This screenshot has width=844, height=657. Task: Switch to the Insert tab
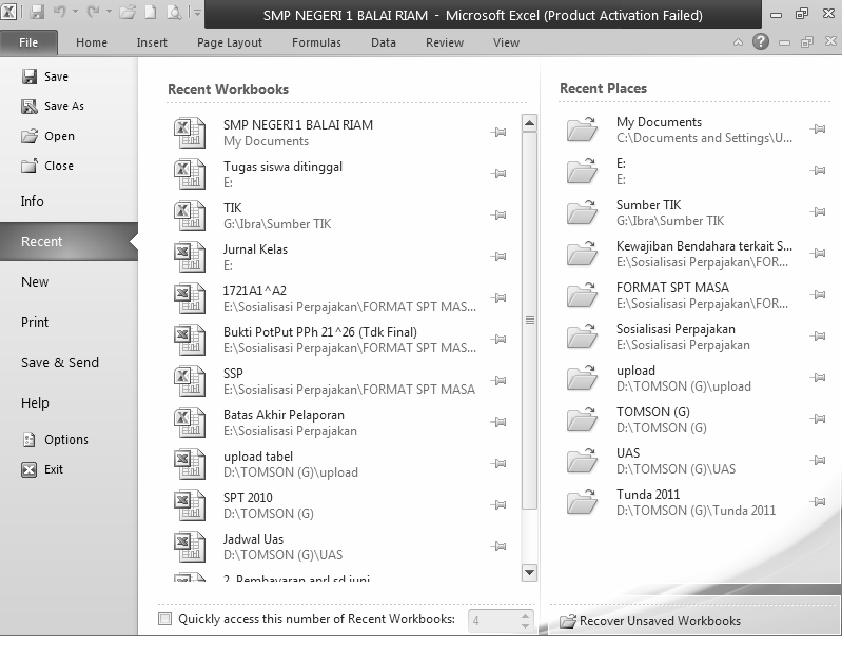tap(152, 43)
